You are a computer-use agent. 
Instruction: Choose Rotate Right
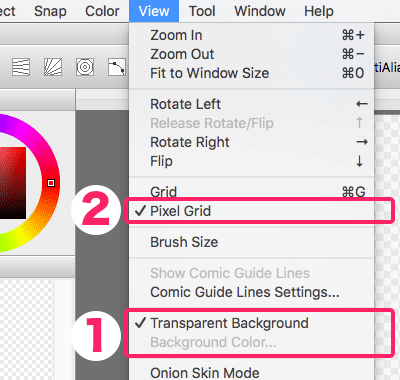252,142
